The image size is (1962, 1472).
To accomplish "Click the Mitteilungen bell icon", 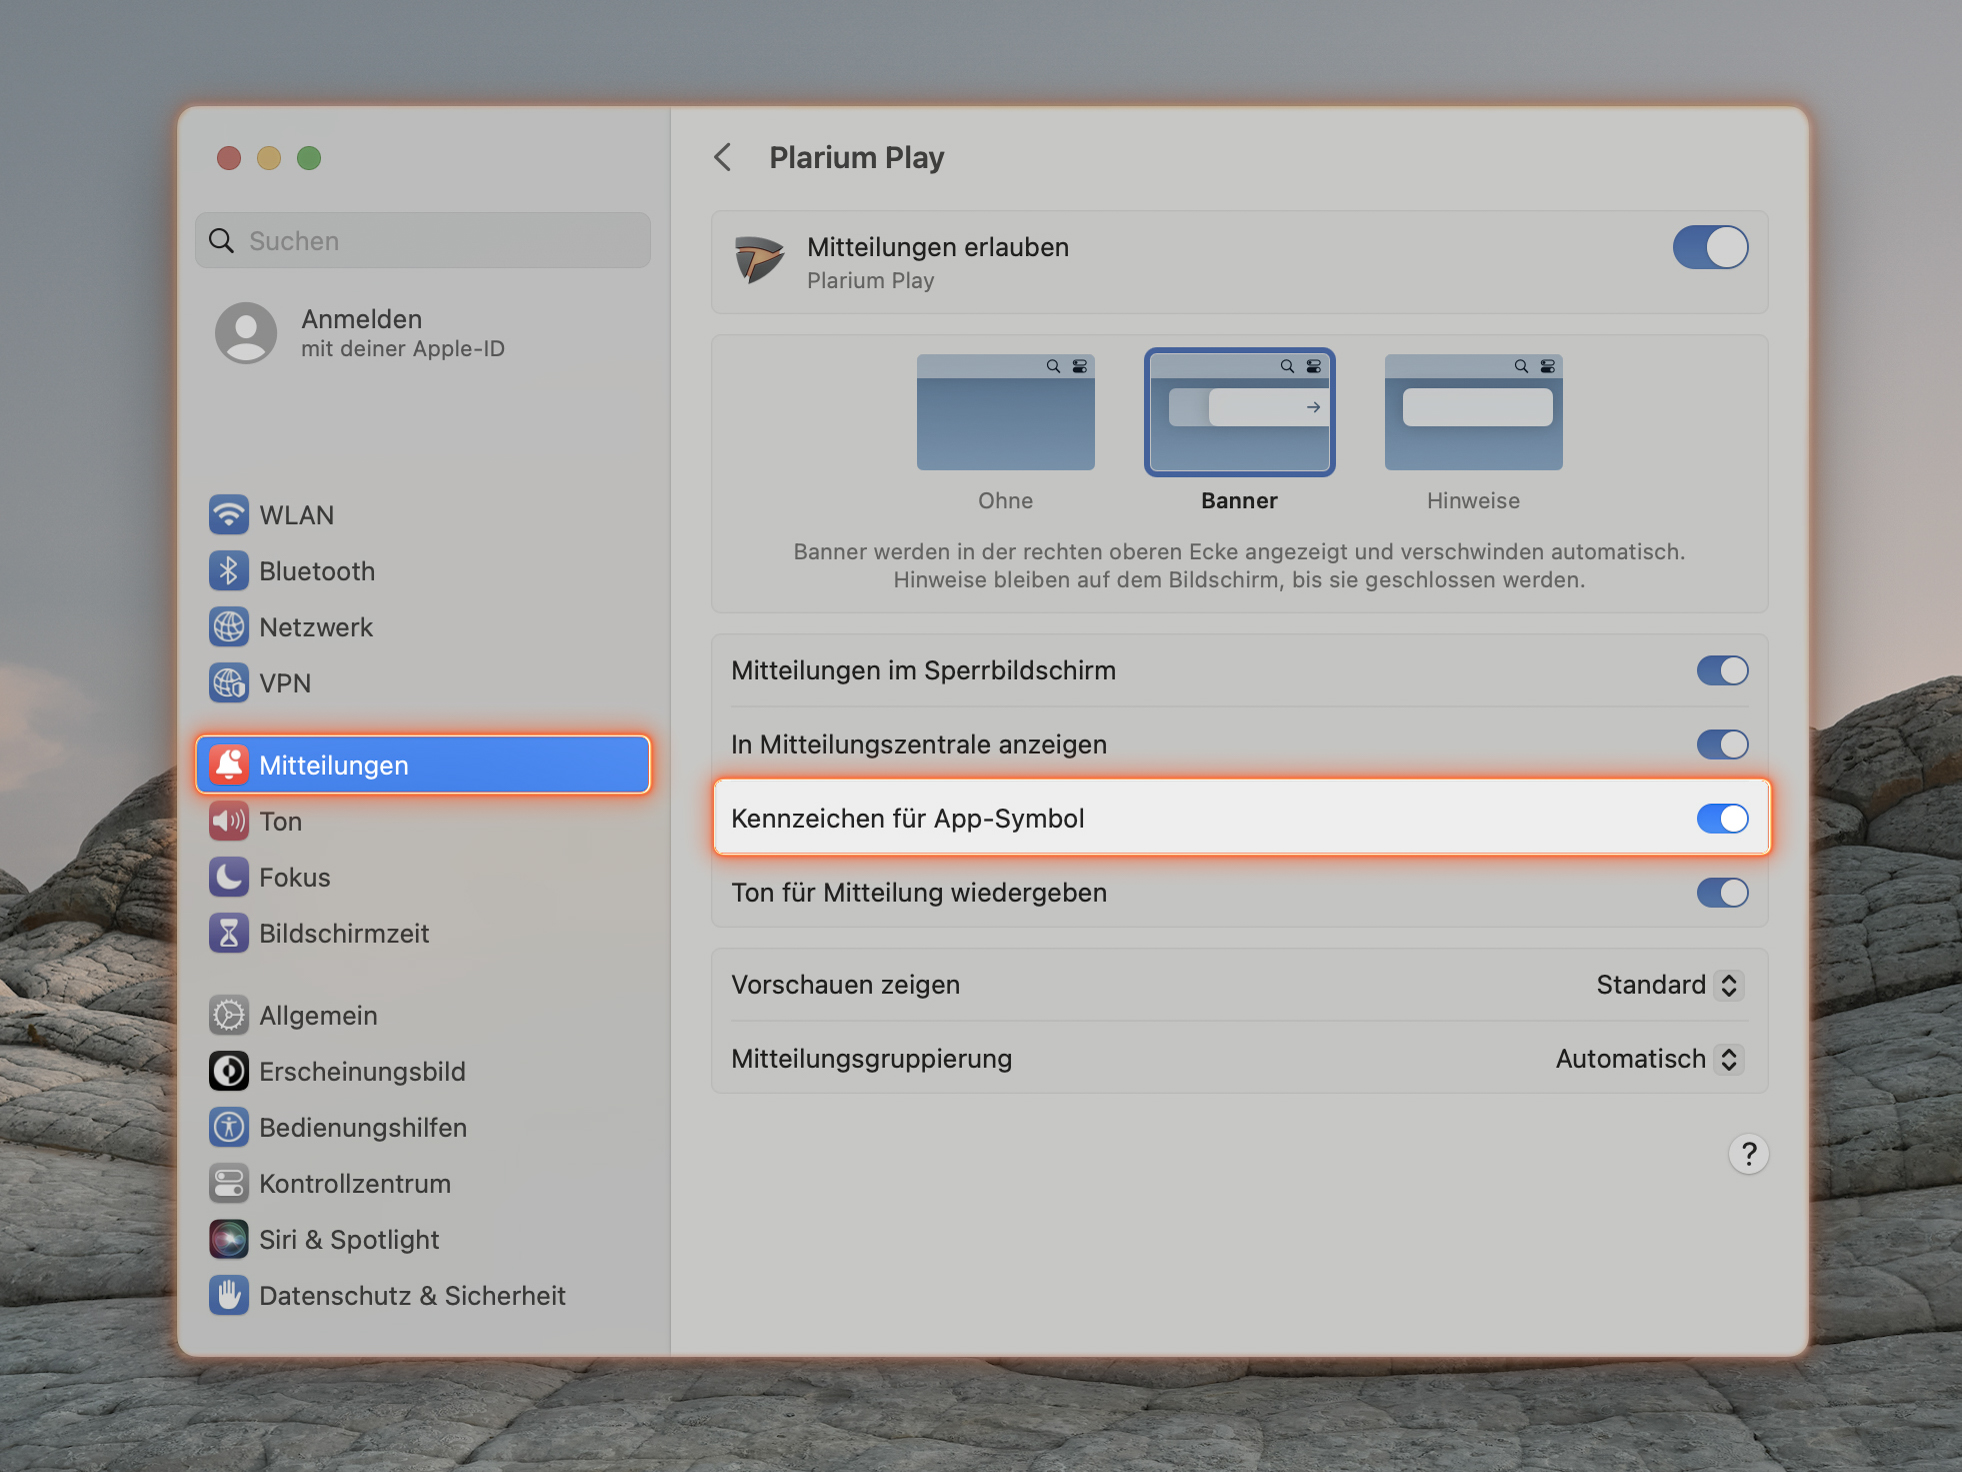I will click(229, 765).
